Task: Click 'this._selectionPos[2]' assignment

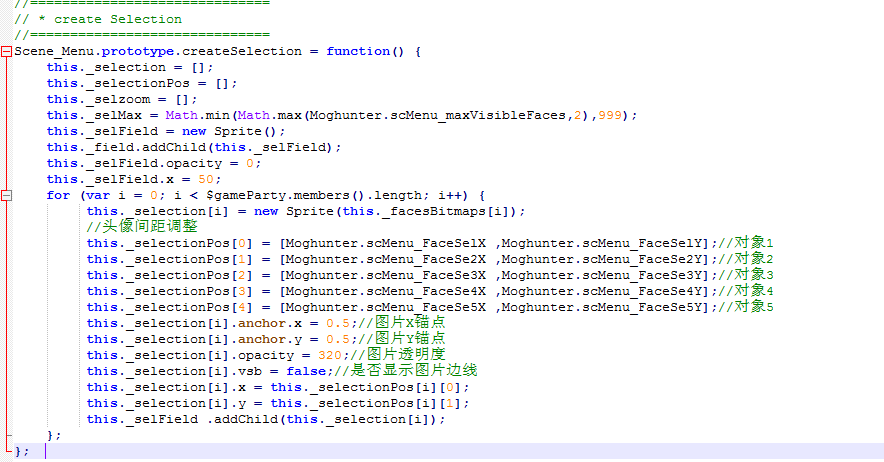Action: pos(170,275)
